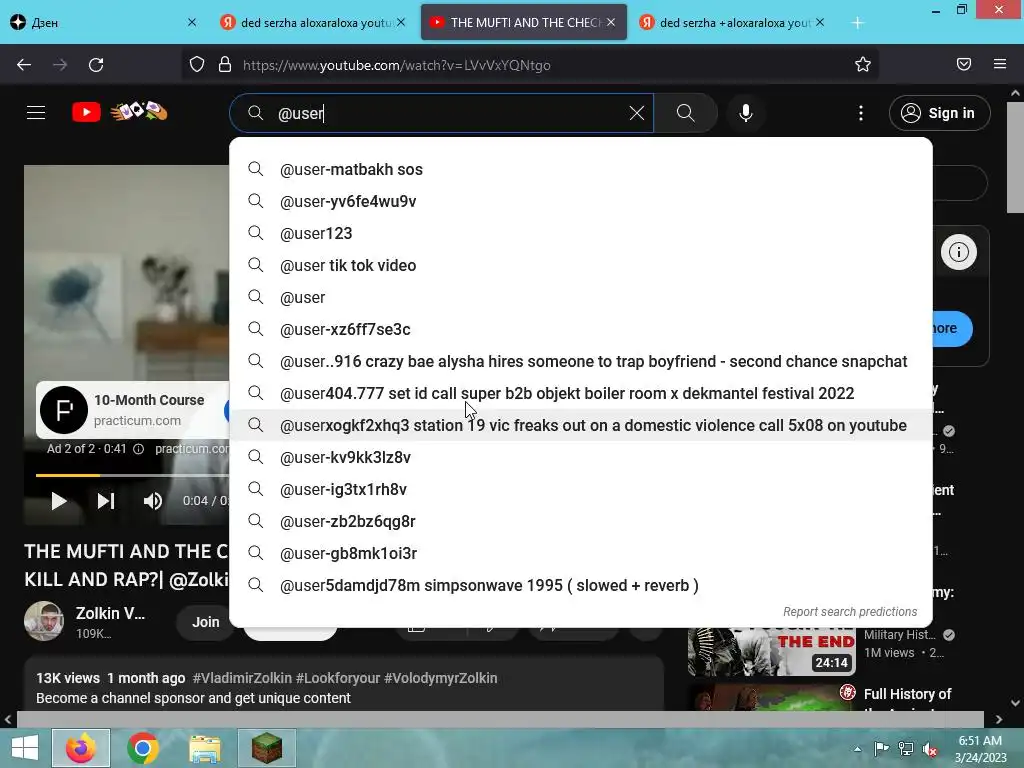Click the Sign in button
1024x768 pixels.
point(940,113)
